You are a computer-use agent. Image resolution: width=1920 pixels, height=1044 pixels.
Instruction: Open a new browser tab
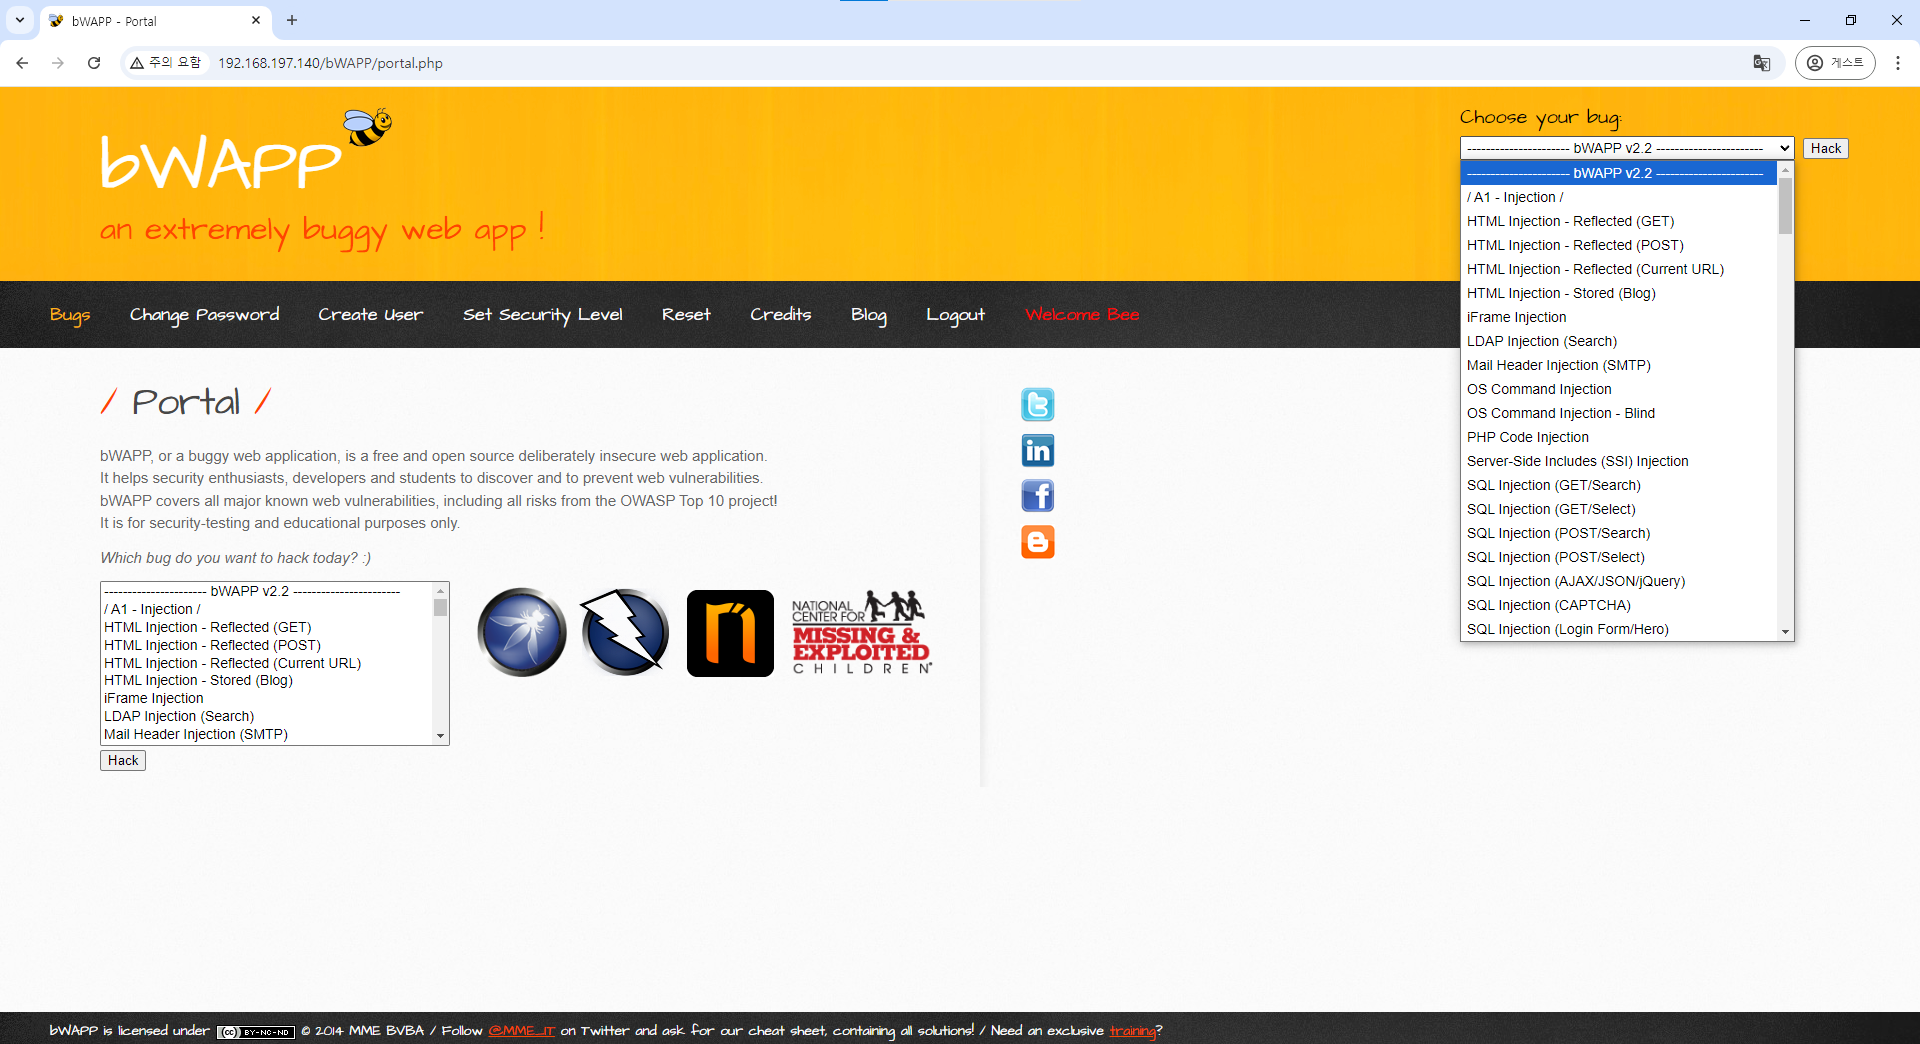[292, 20]
